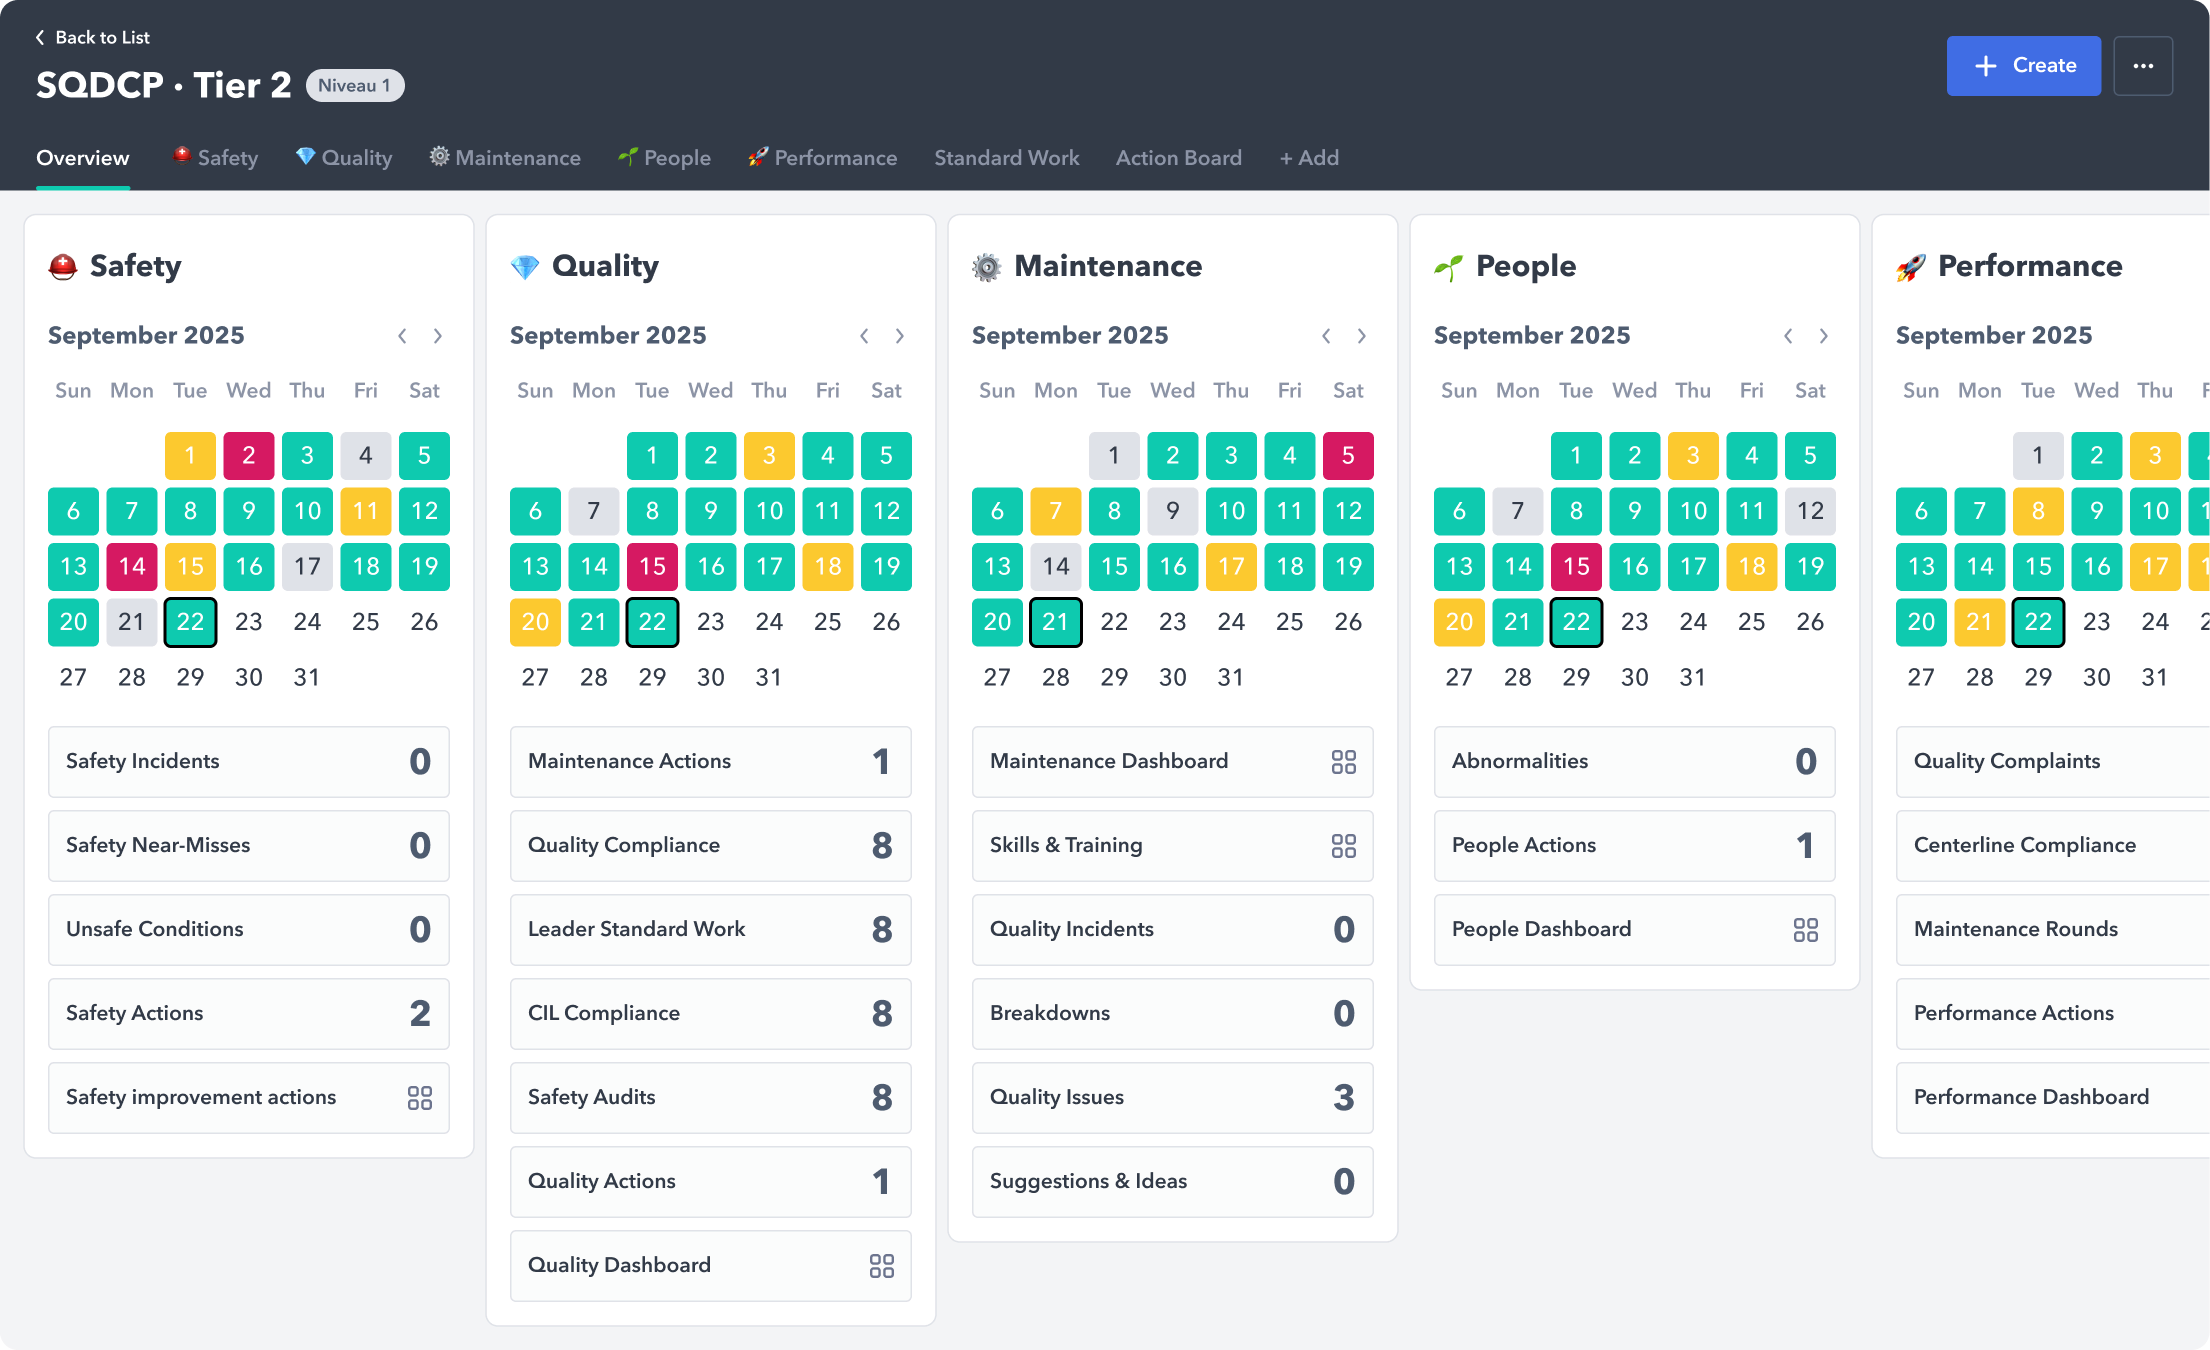Viewport: 2210px width, 1350px height.
Task: Go to previous month in Quality calendar
Action: click(x=864, y=336)
